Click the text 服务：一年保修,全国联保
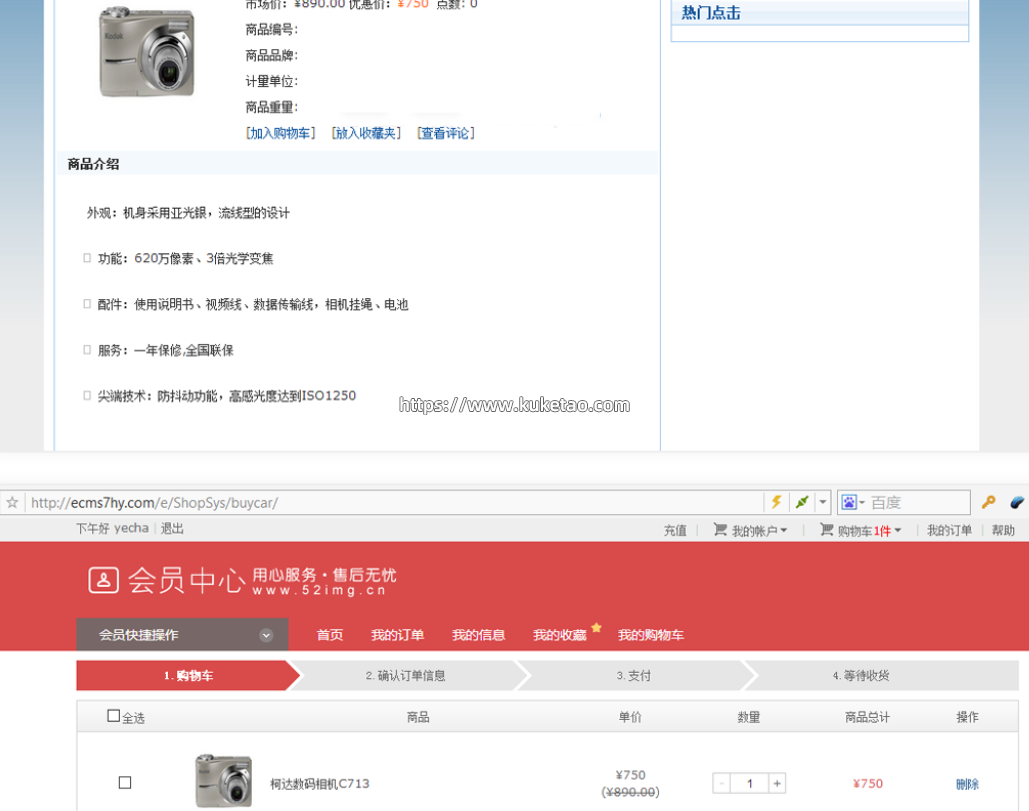The height and width of the screenshot is (811, 1029). point(165,350)
